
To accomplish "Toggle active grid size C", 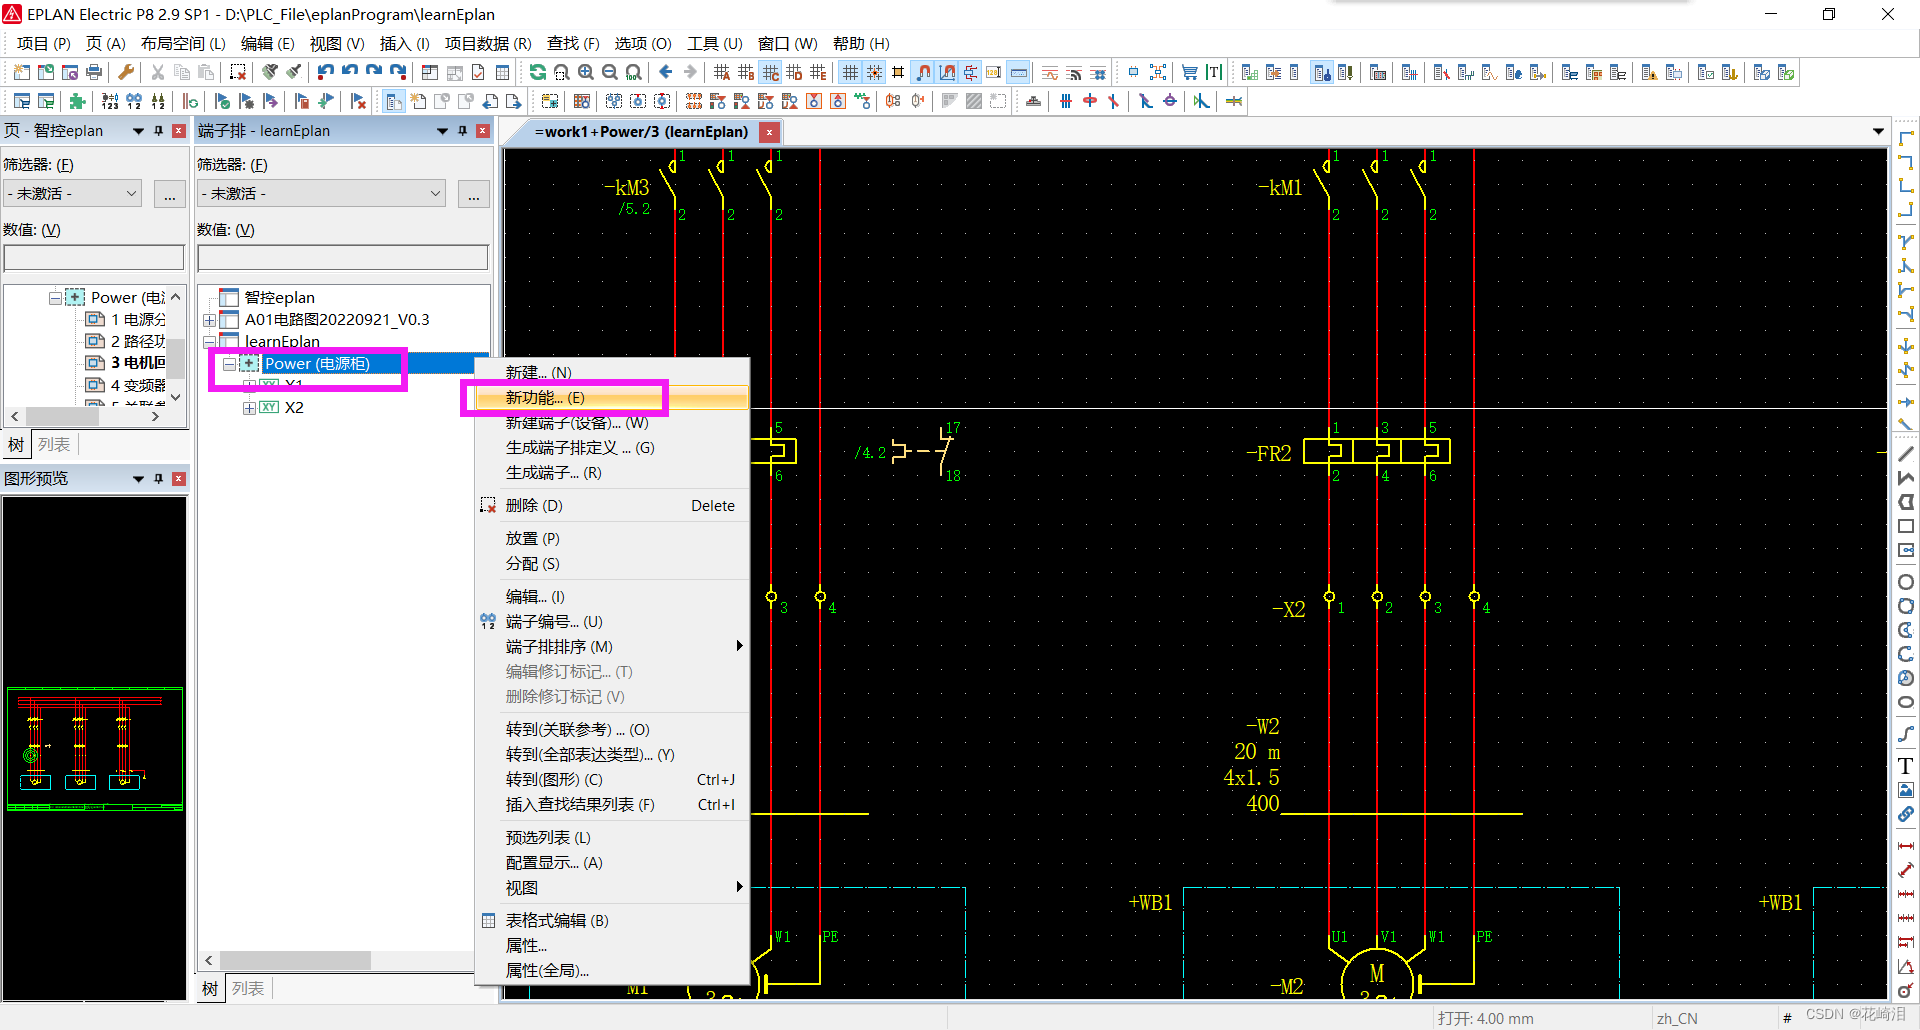I will click(x=770, y=72).
